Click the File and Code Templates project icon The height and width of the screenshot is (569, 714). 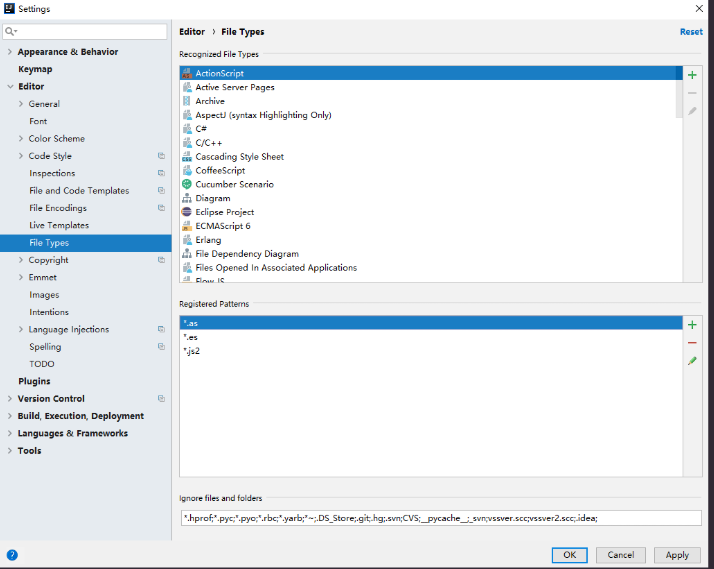click(x=161, y=190)
